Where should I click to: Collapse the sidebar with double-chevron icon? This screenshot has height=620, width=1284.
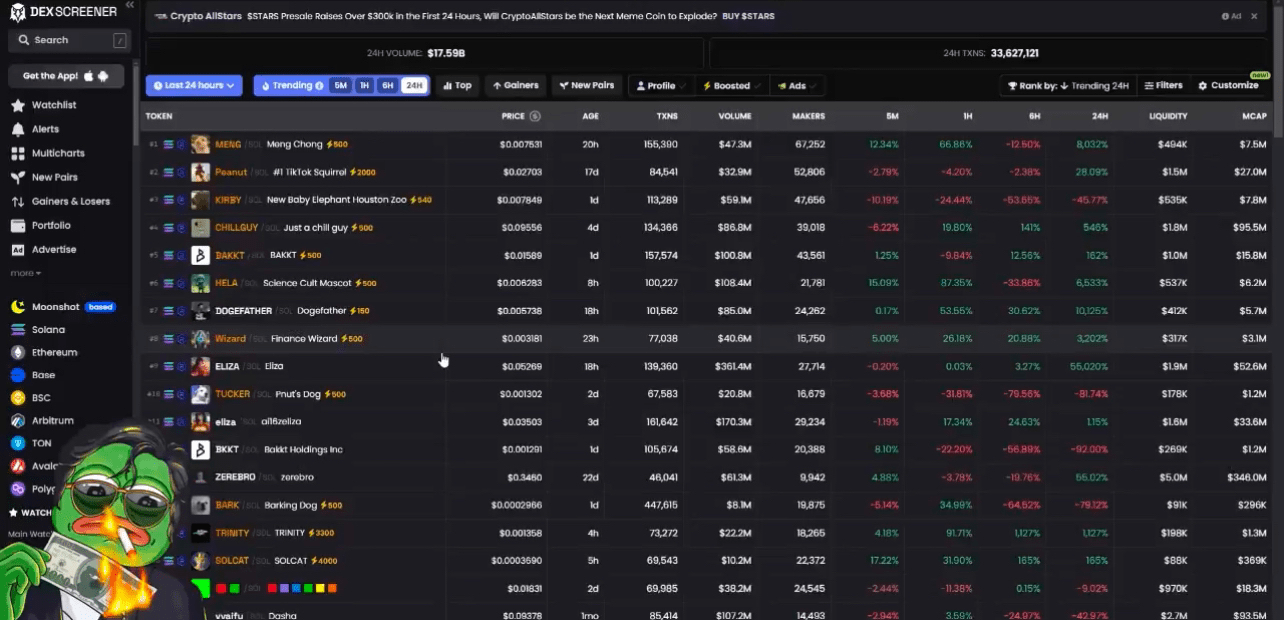point(129,5)
